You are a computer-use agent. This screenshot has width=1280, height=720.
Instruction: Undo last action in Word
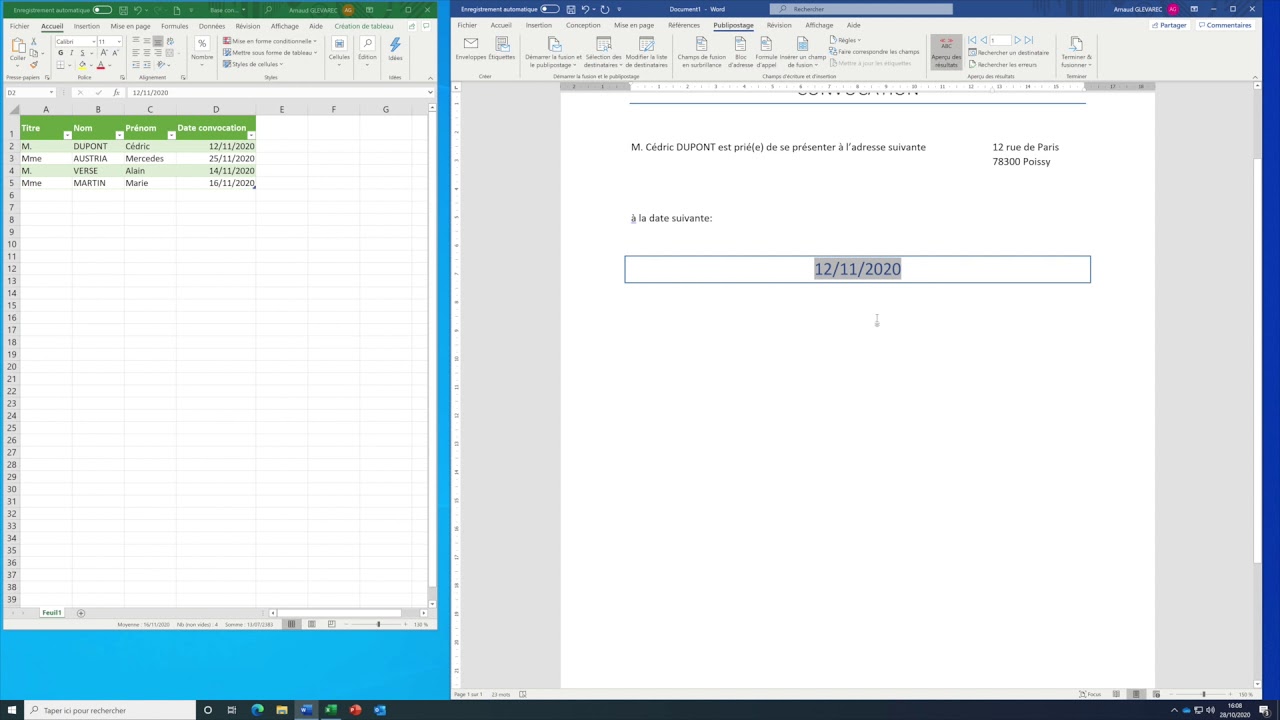coord(587,9)
